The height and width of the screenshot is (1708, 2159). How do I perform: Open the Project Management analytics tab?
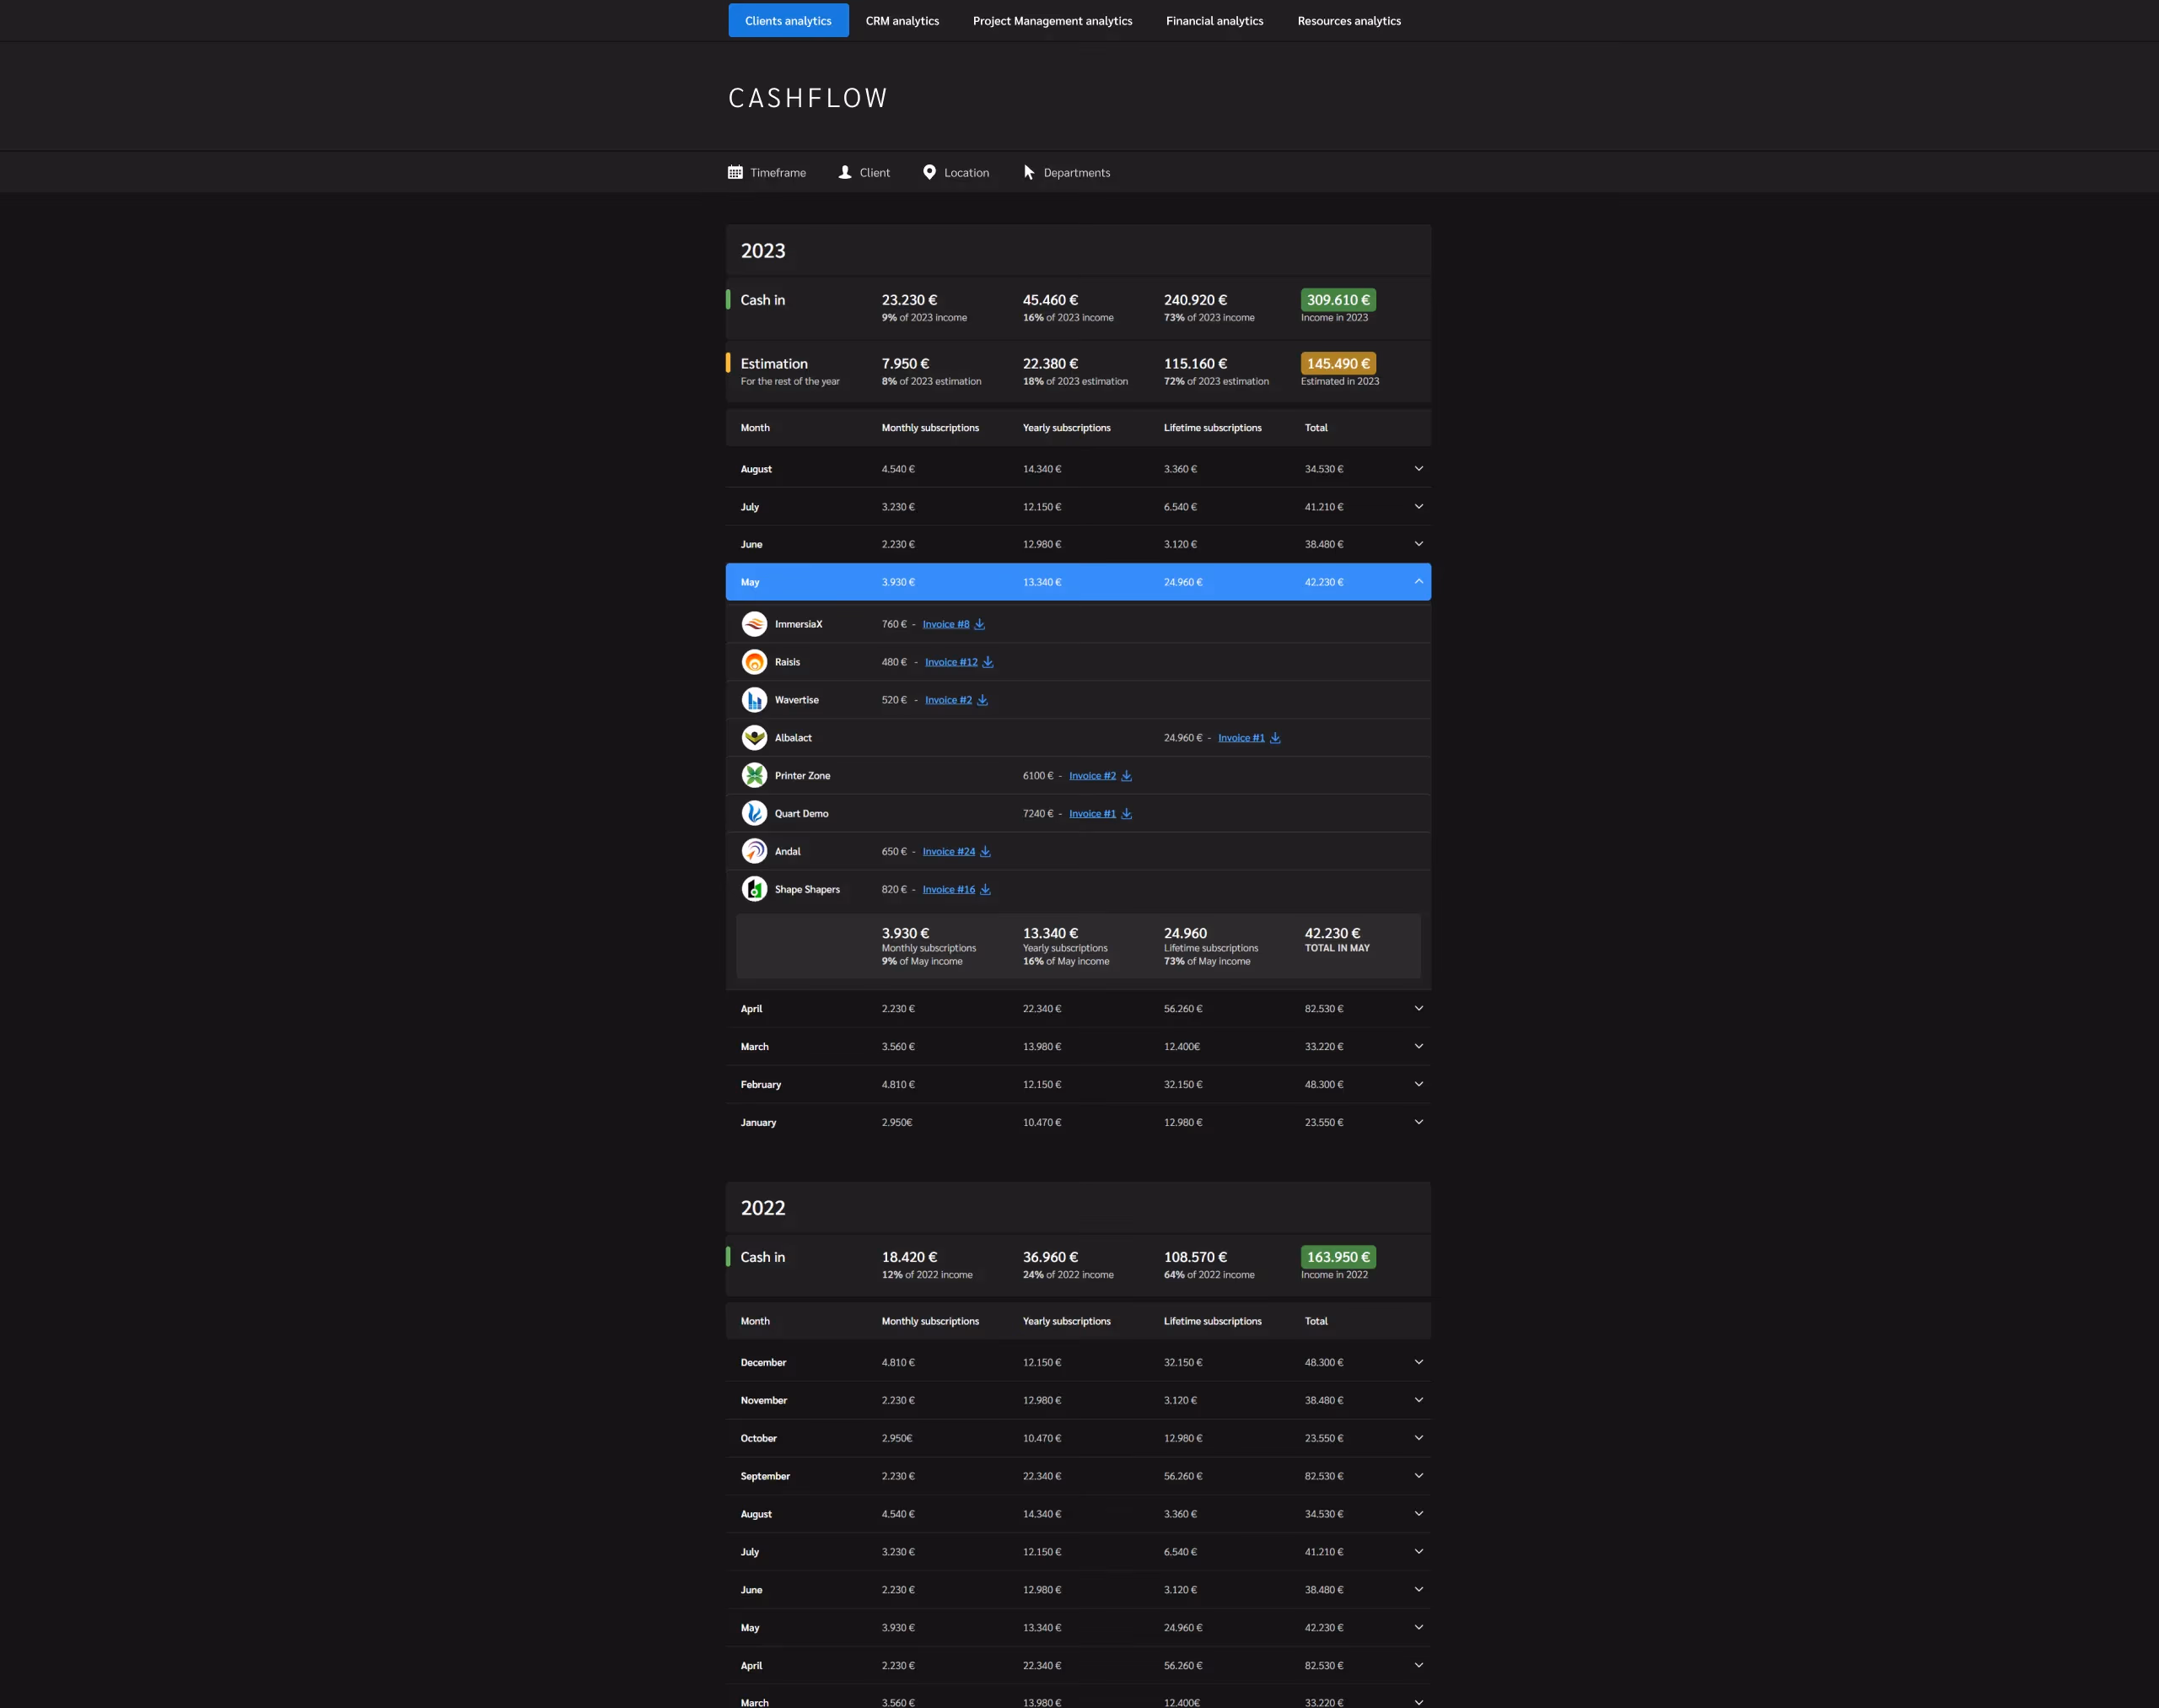pos(1052,21)
